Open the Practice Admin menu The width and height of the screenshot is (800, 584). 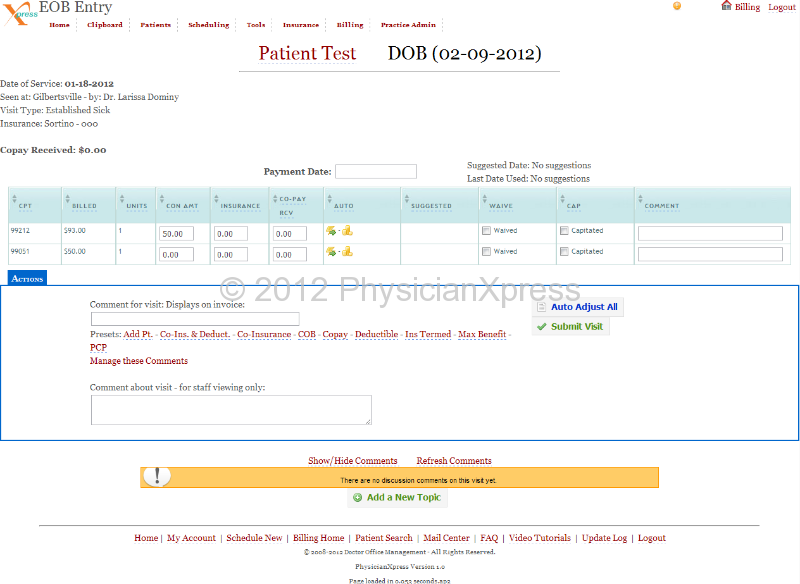click(x=409, y=25)
